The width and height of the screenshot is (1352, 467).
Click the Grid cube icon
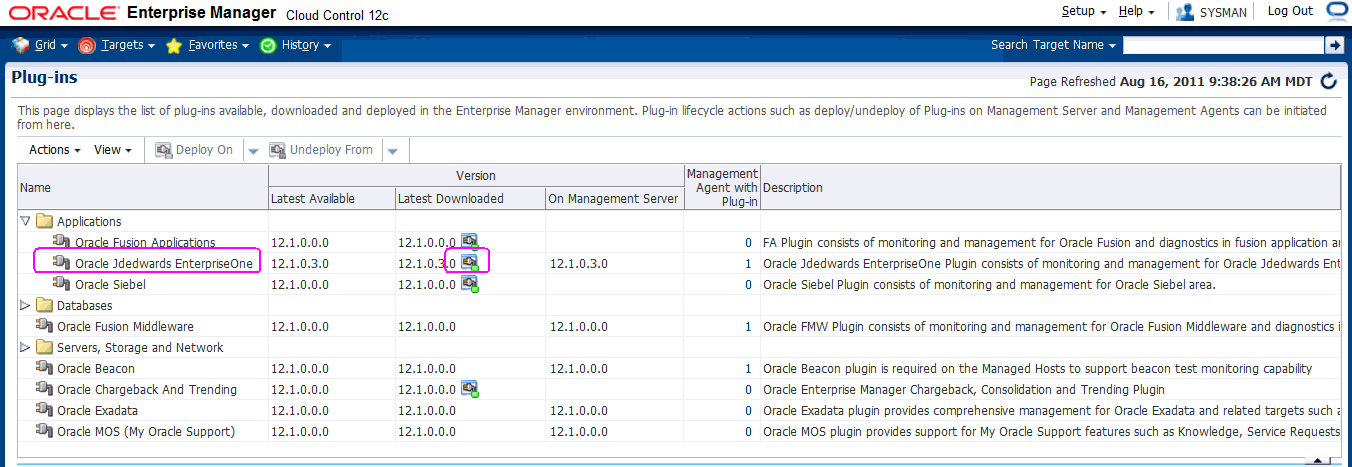[20, 45]
